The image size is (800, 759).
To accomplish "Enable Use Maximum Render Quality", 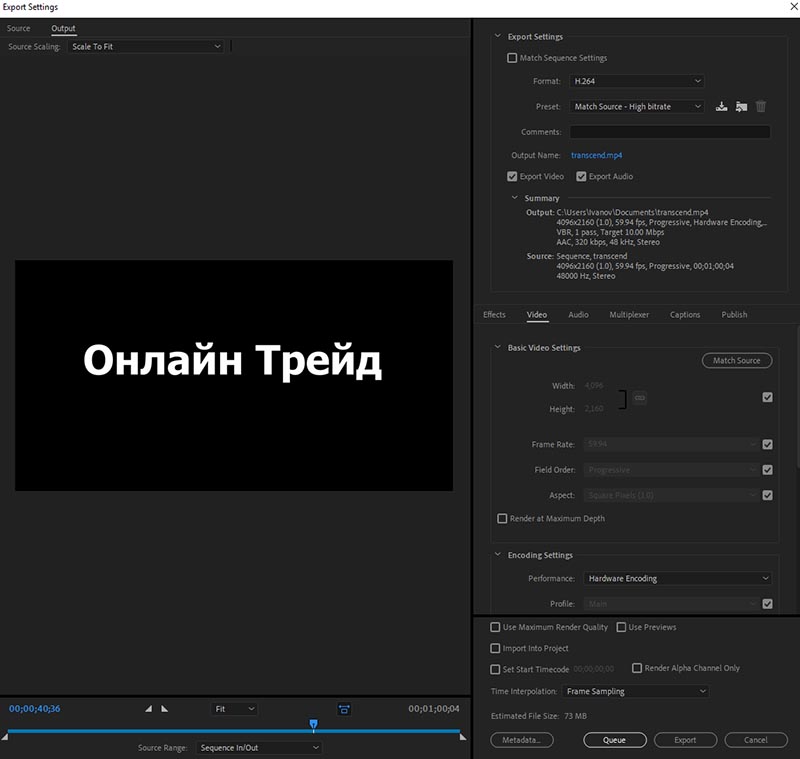I will point(495,627).
